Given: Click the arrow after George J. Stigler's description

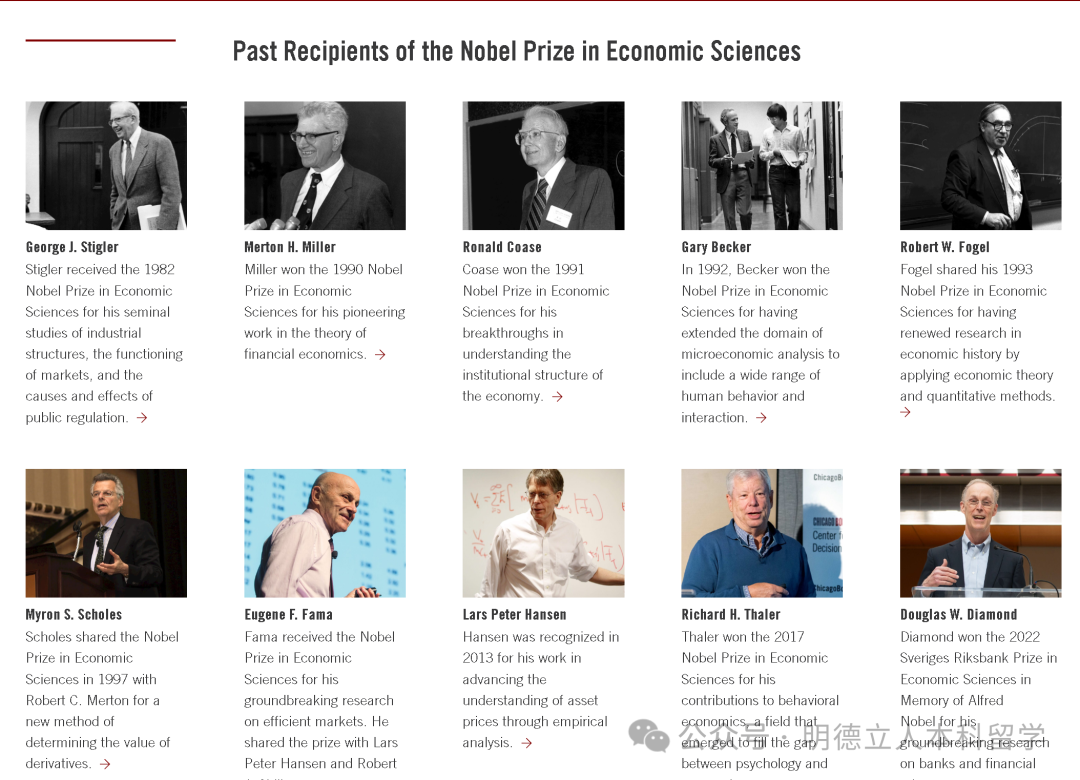Looking at the screenshot, I should tap(142, 418).
